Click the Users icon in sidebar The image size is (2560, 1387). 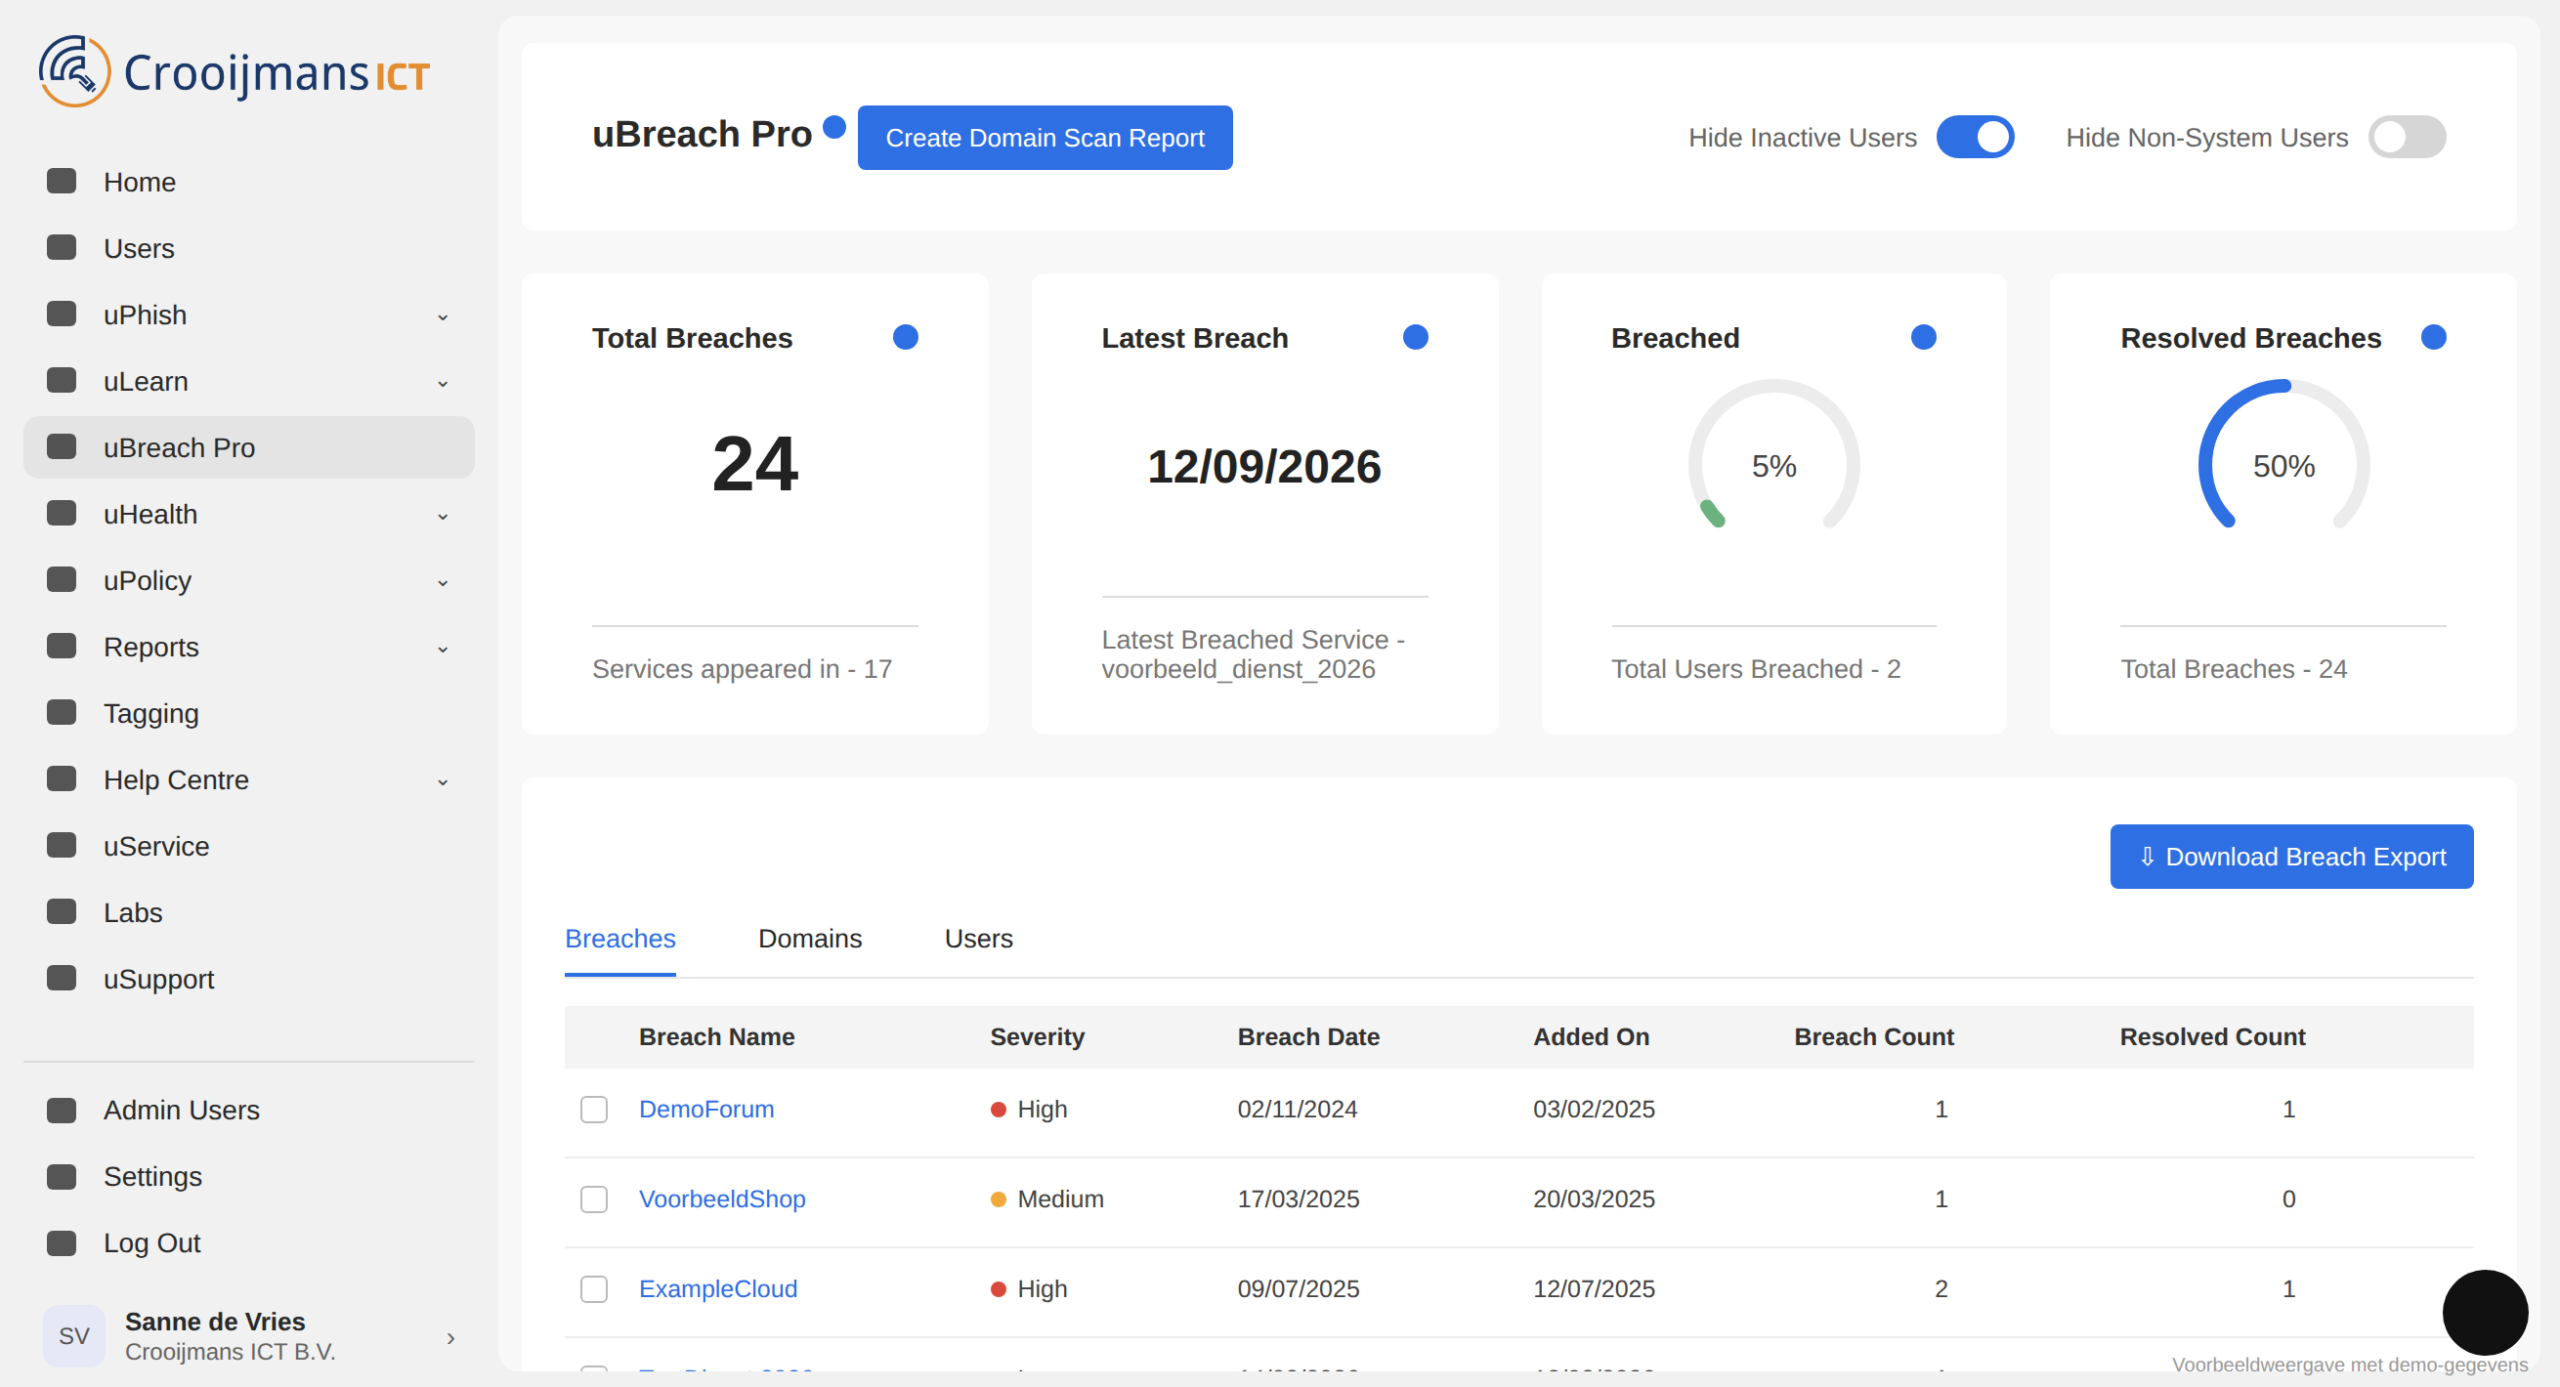[x=62, y=247]
